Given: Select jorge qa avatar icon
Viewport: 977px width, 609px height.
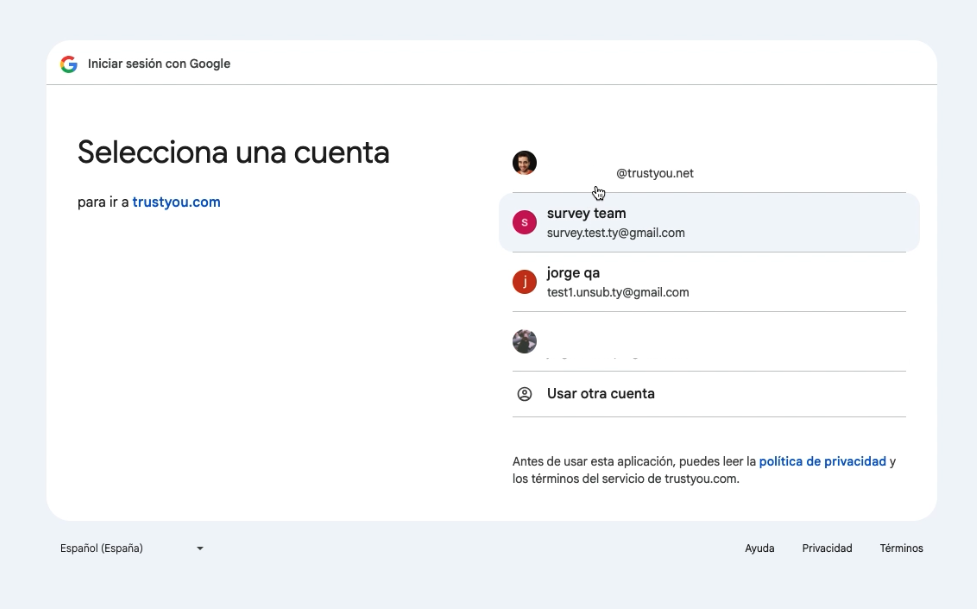Looking at the screenshot, I should pos(525,282).
